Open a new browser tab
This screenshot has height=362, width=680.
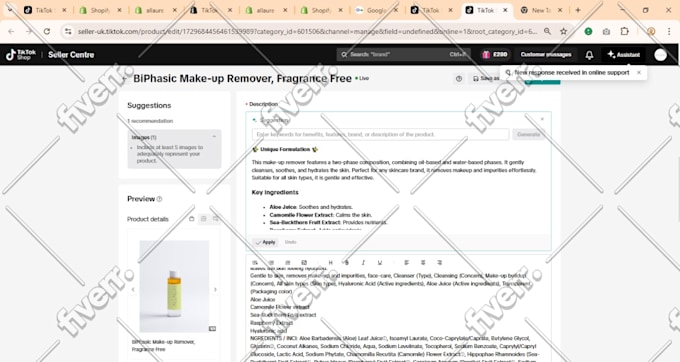tap(578, 10)
